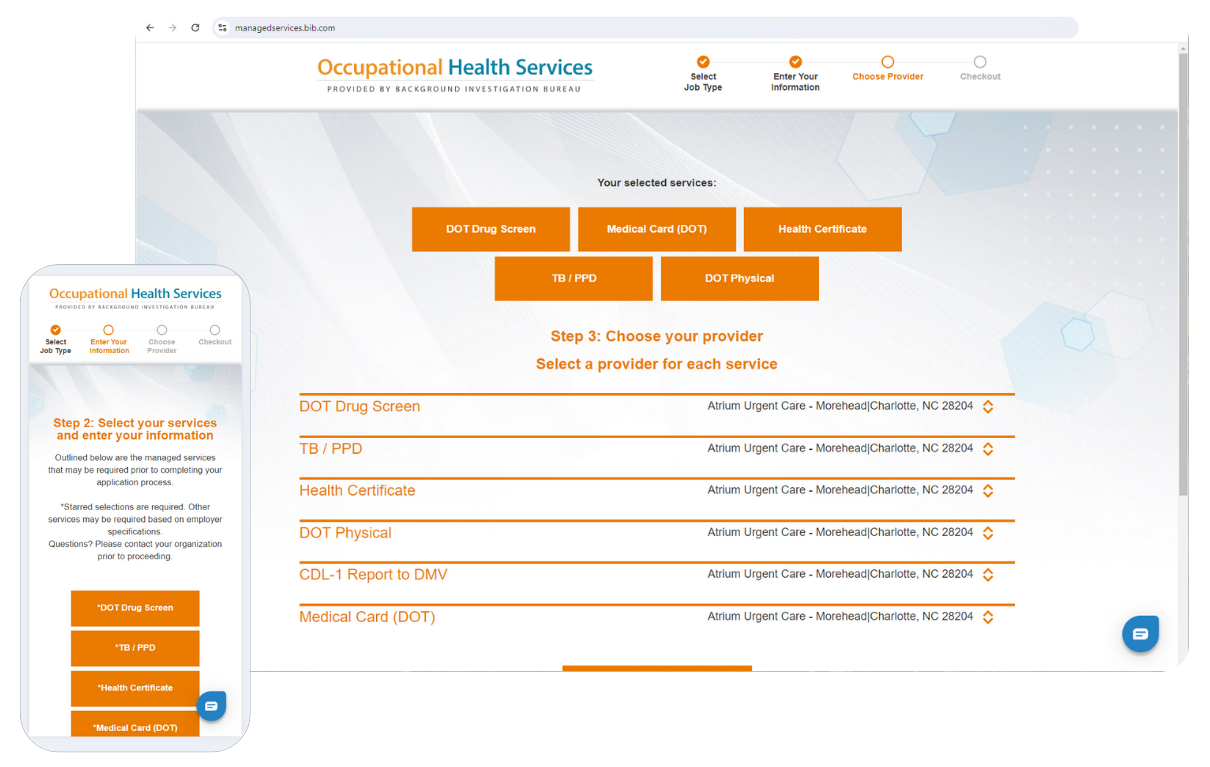This screenshot has width=1210, height=767.
Task: Expand the TB / PPD provider selector
Action: 987,449
